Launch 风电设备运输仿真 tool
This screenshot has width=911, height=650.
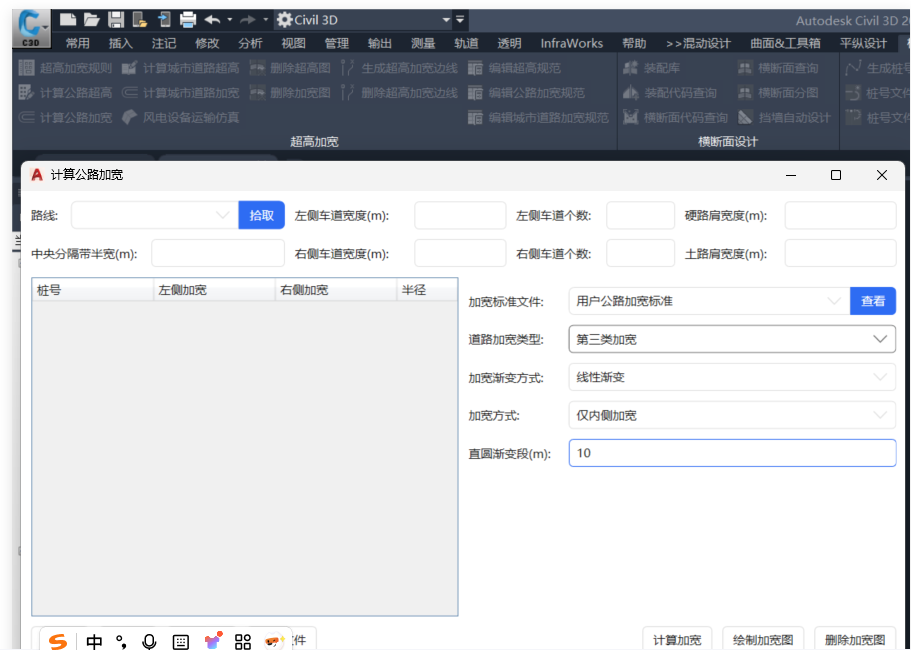click(181, 117)
